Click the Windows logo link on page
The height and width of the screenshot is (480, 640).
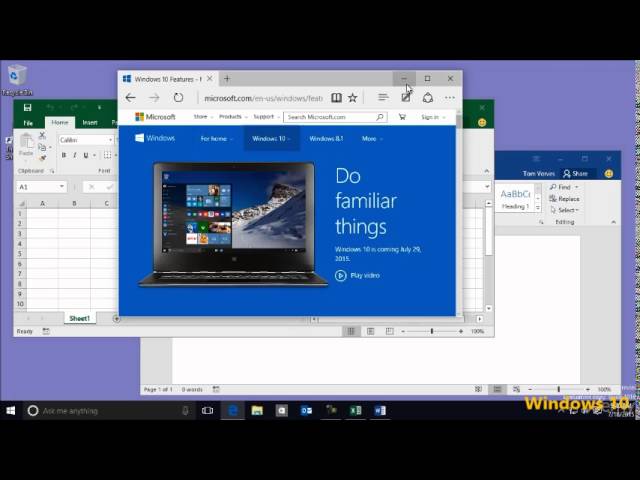click(x=155, y=138)
